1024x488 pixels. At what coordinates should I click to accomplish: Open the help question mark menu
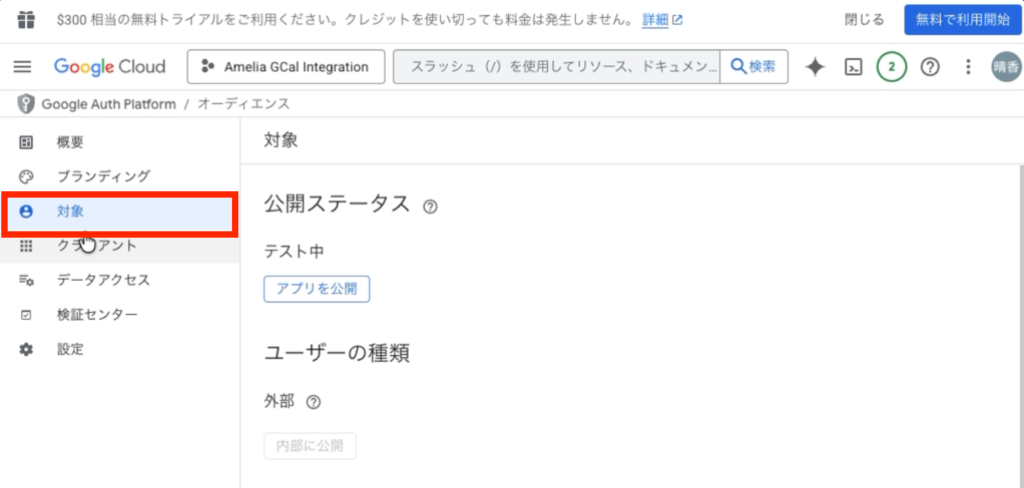click(x=930, y=67)
